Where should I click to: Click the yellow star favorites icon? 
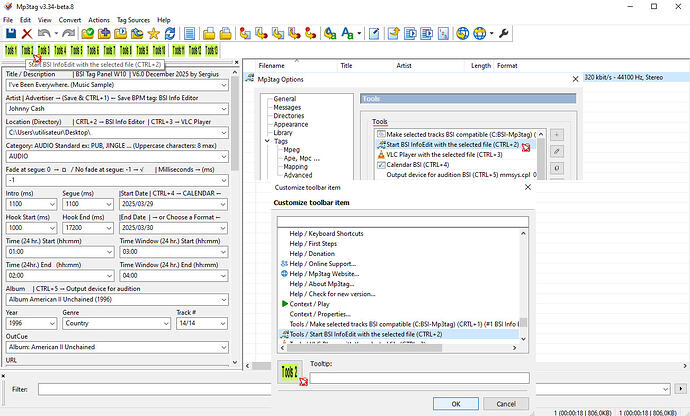click(153, 33)
